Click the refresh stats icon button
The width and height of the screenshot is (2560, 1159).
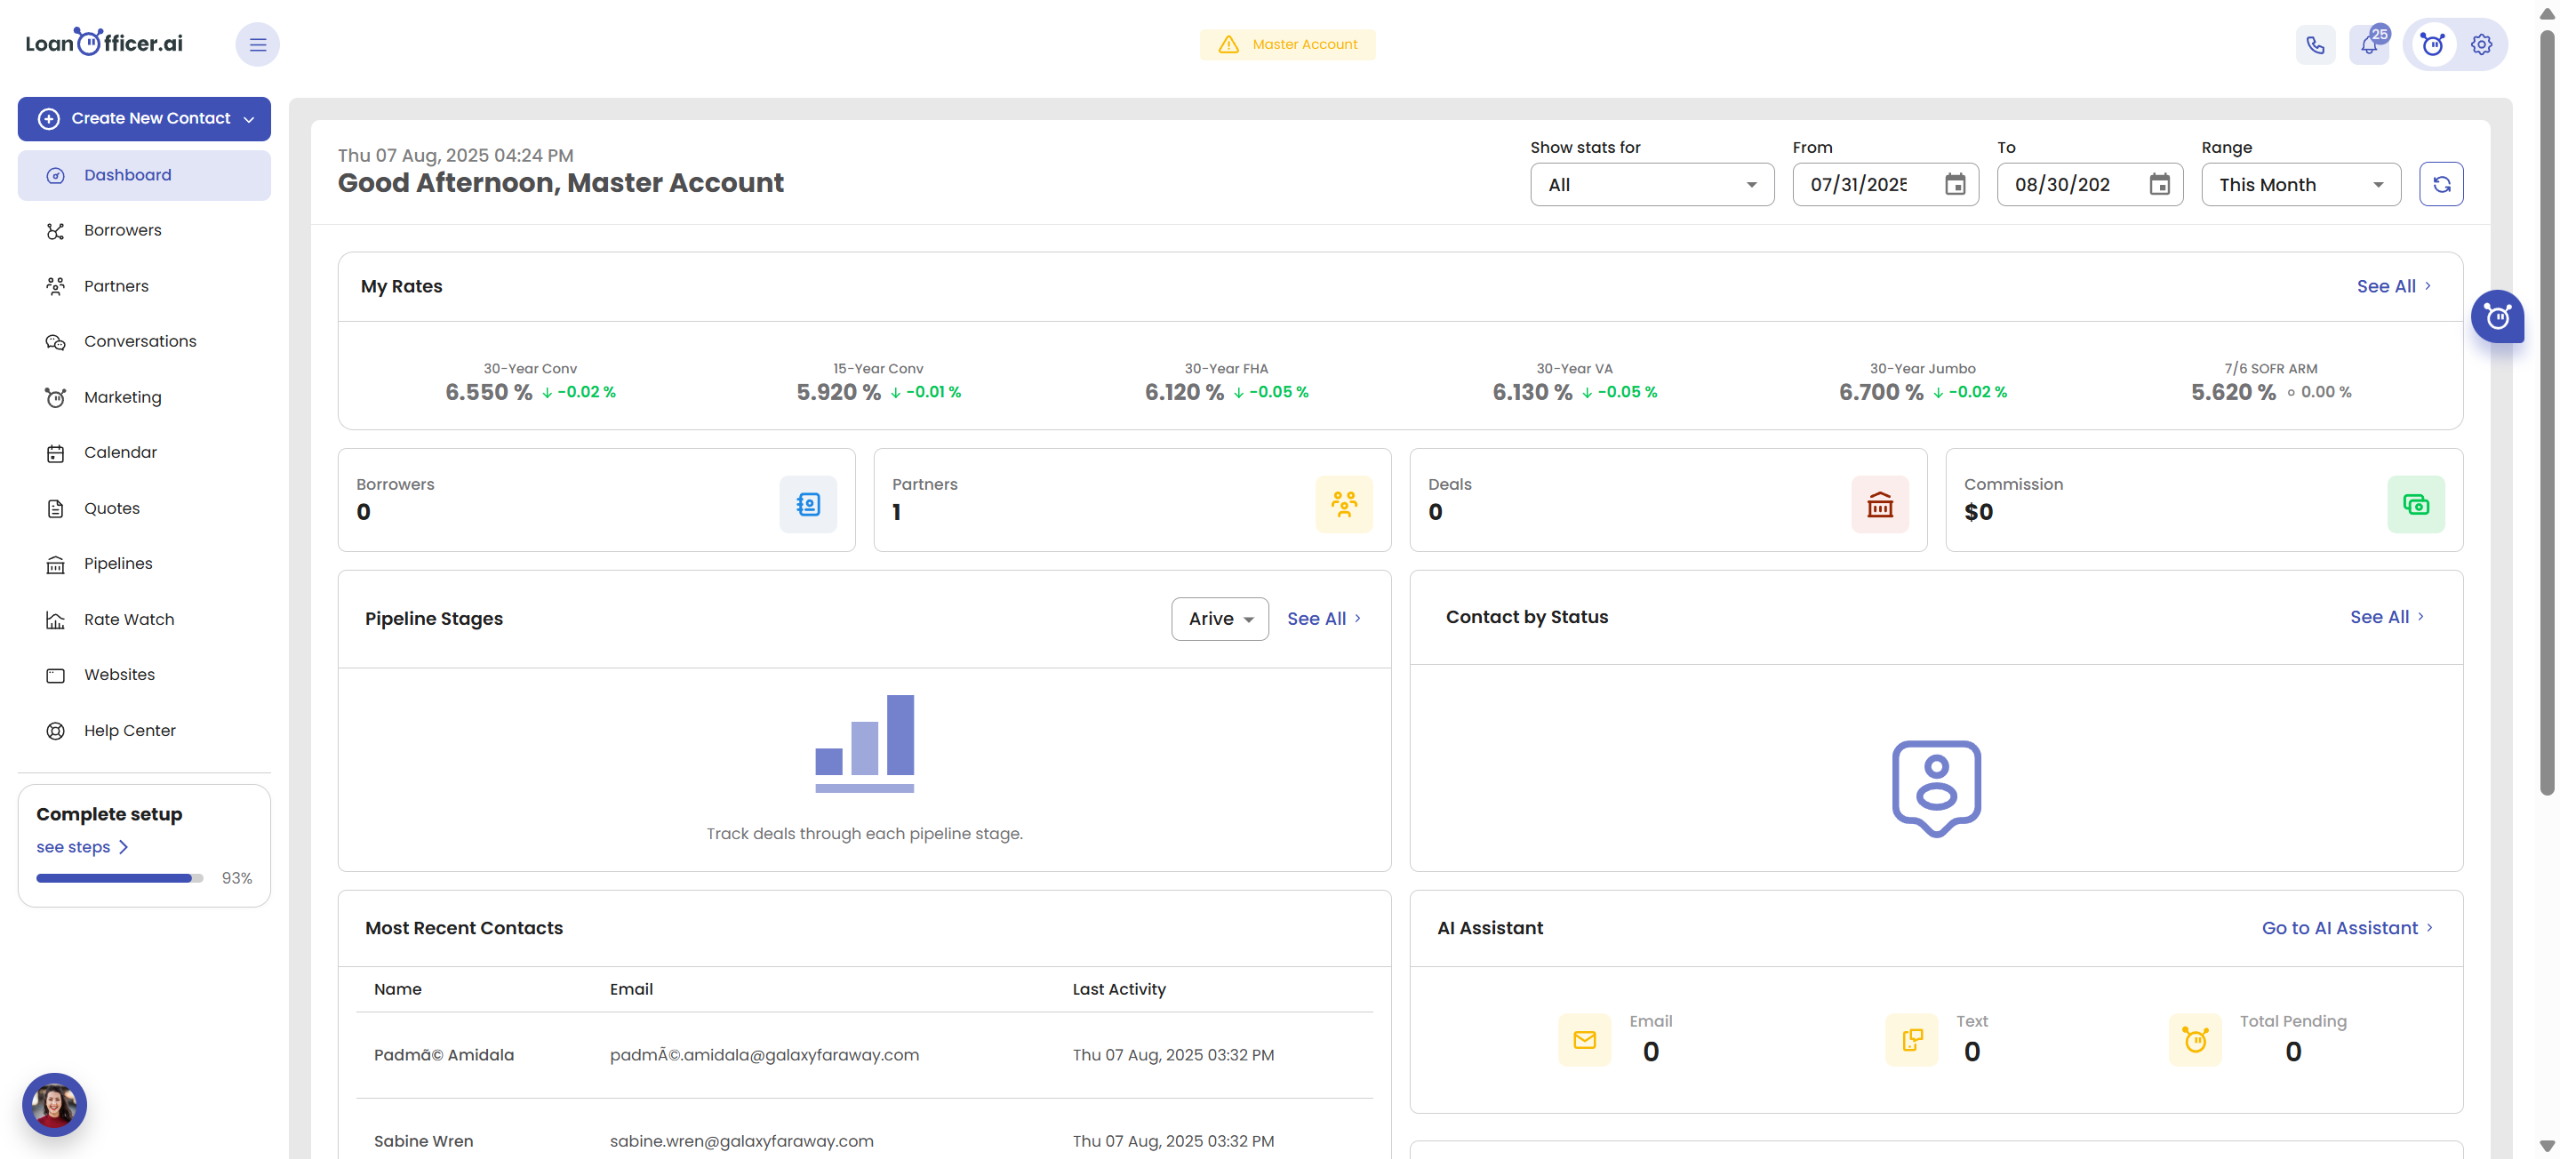(2441, 184)
